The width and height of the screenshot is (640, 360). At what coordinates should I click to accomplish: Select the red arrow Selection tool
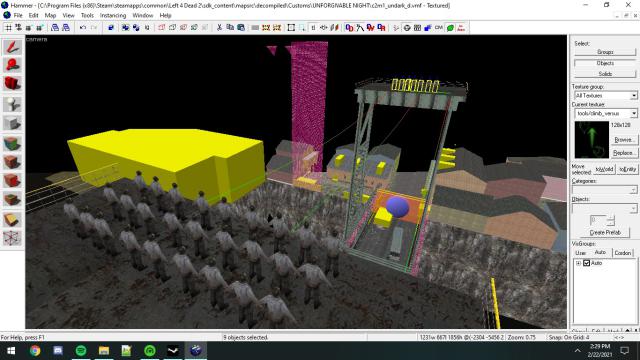click(x=12, y=47)
